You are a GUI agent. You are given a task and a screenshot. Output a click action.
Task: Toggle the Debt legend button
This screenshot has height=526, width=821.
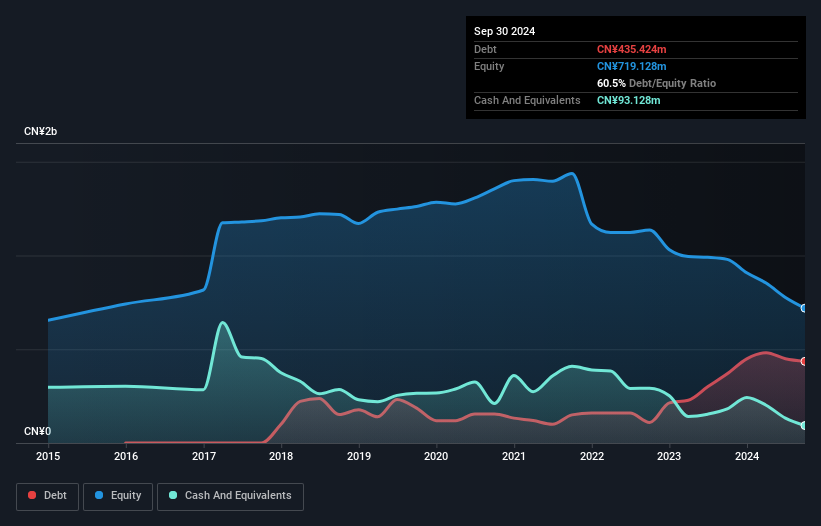click(48, 496)
